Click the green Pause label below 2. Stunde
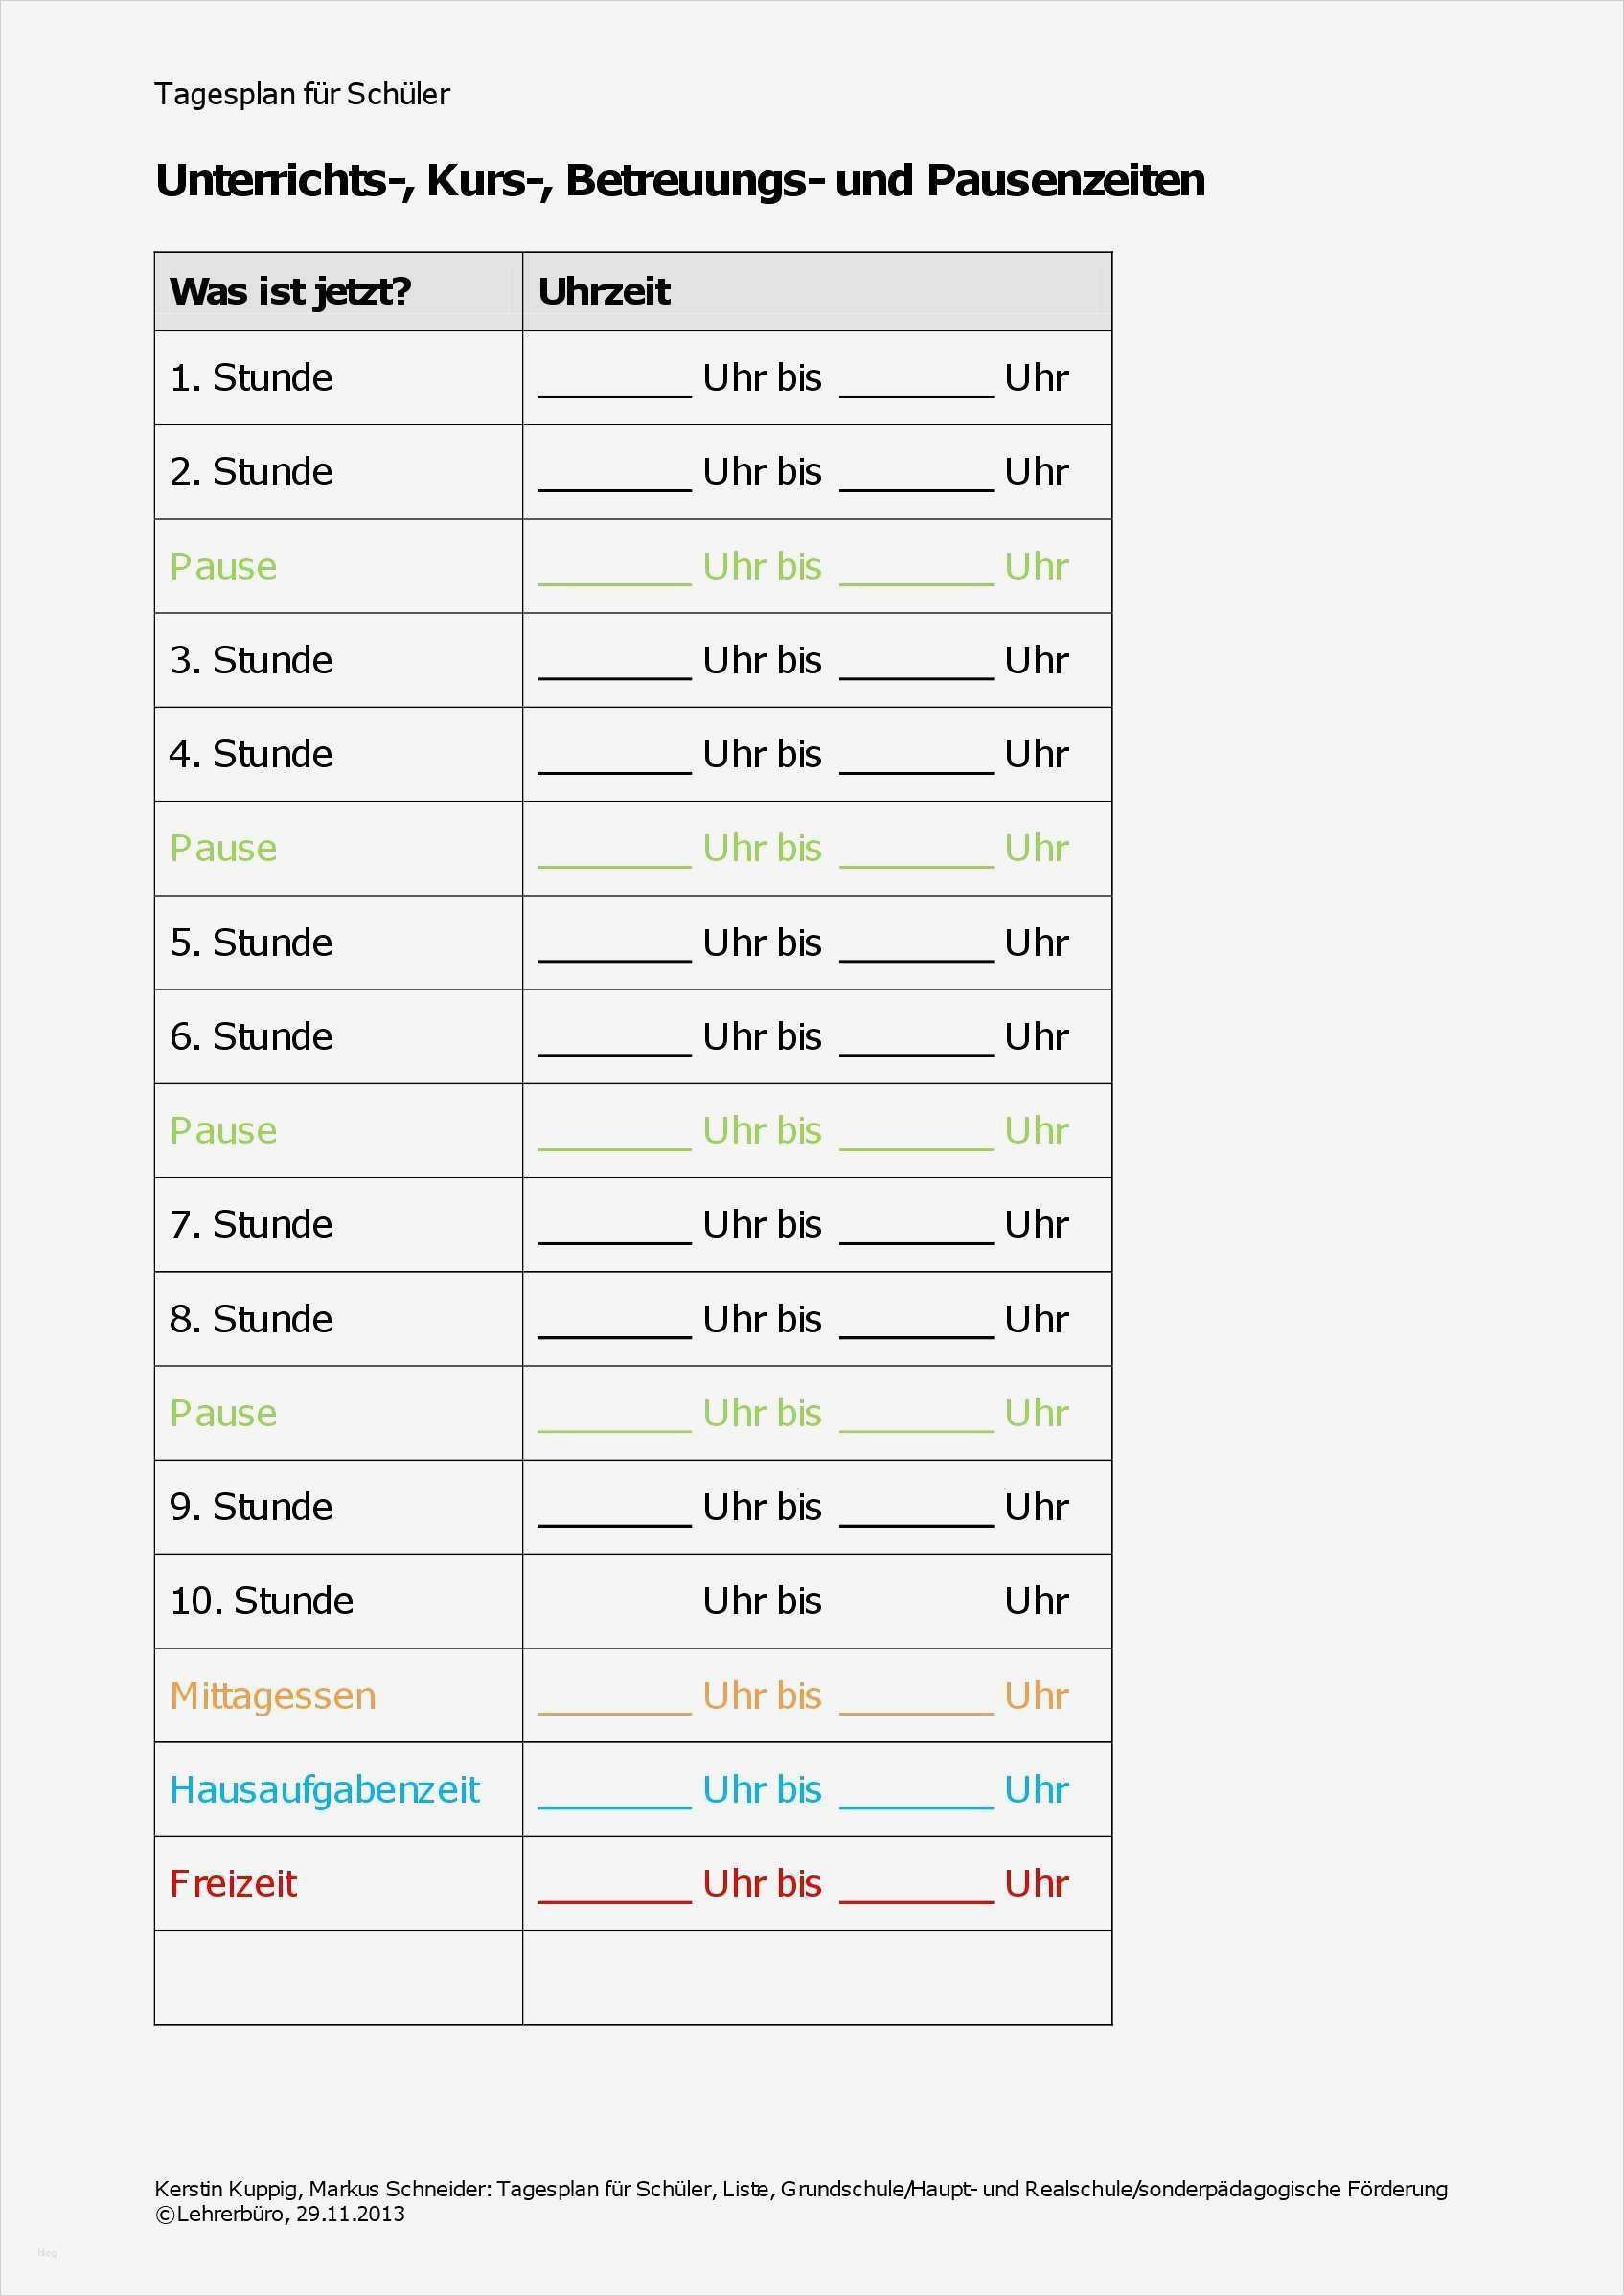1624x2296 pixels. [223, 566]
